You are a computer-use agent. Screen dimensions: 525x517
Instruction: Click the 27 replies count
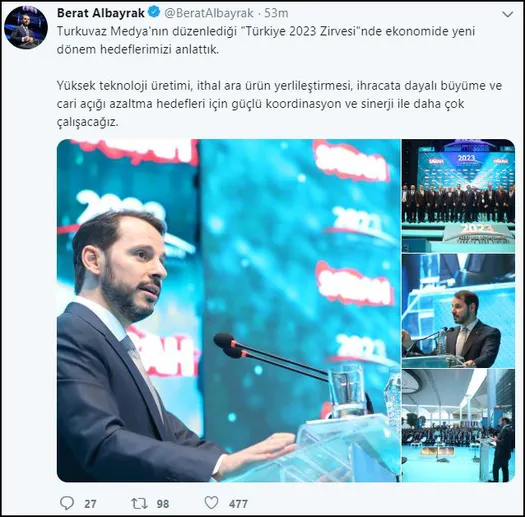[90, 504]
